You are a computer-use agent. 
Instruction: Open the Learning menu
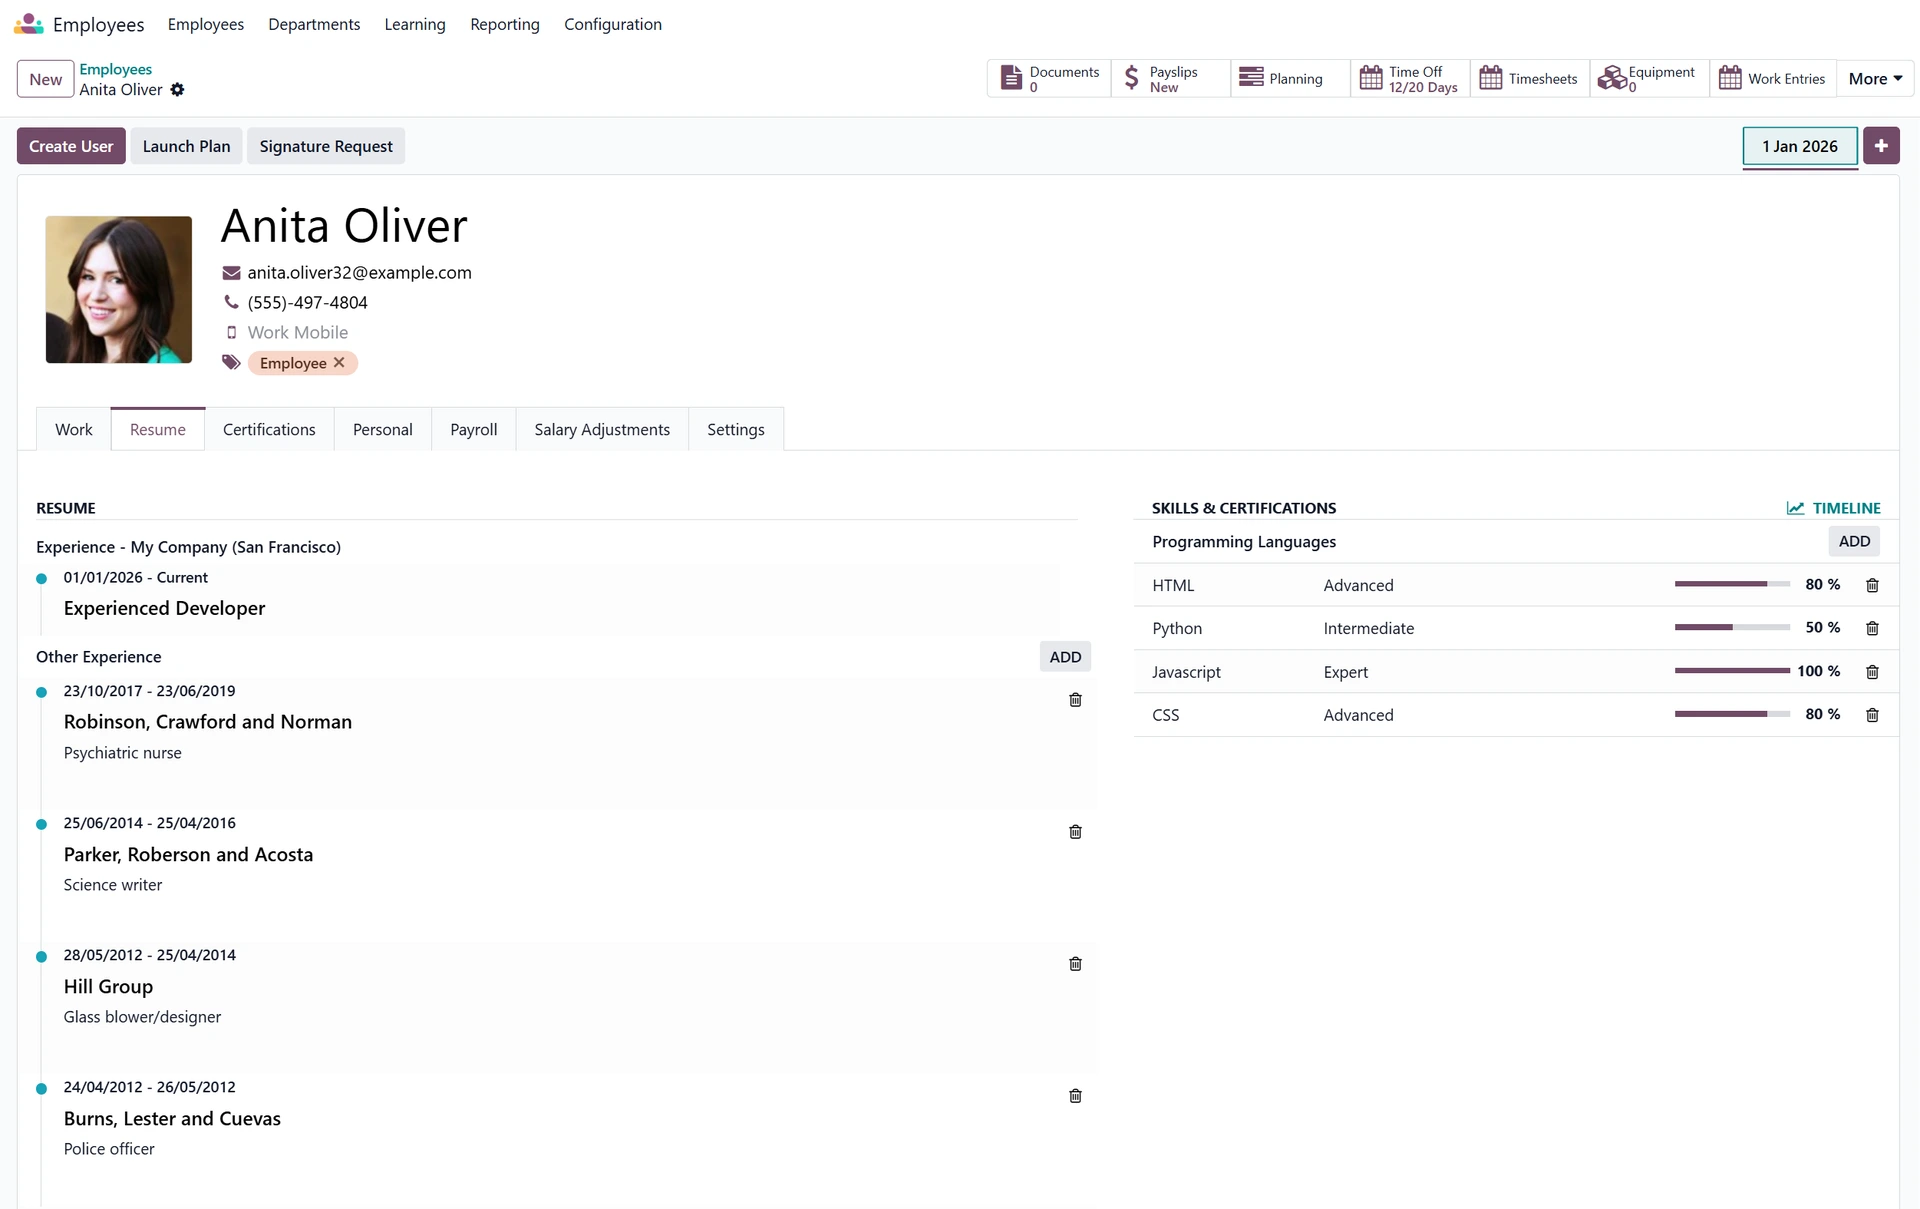(x=415, y=24)
